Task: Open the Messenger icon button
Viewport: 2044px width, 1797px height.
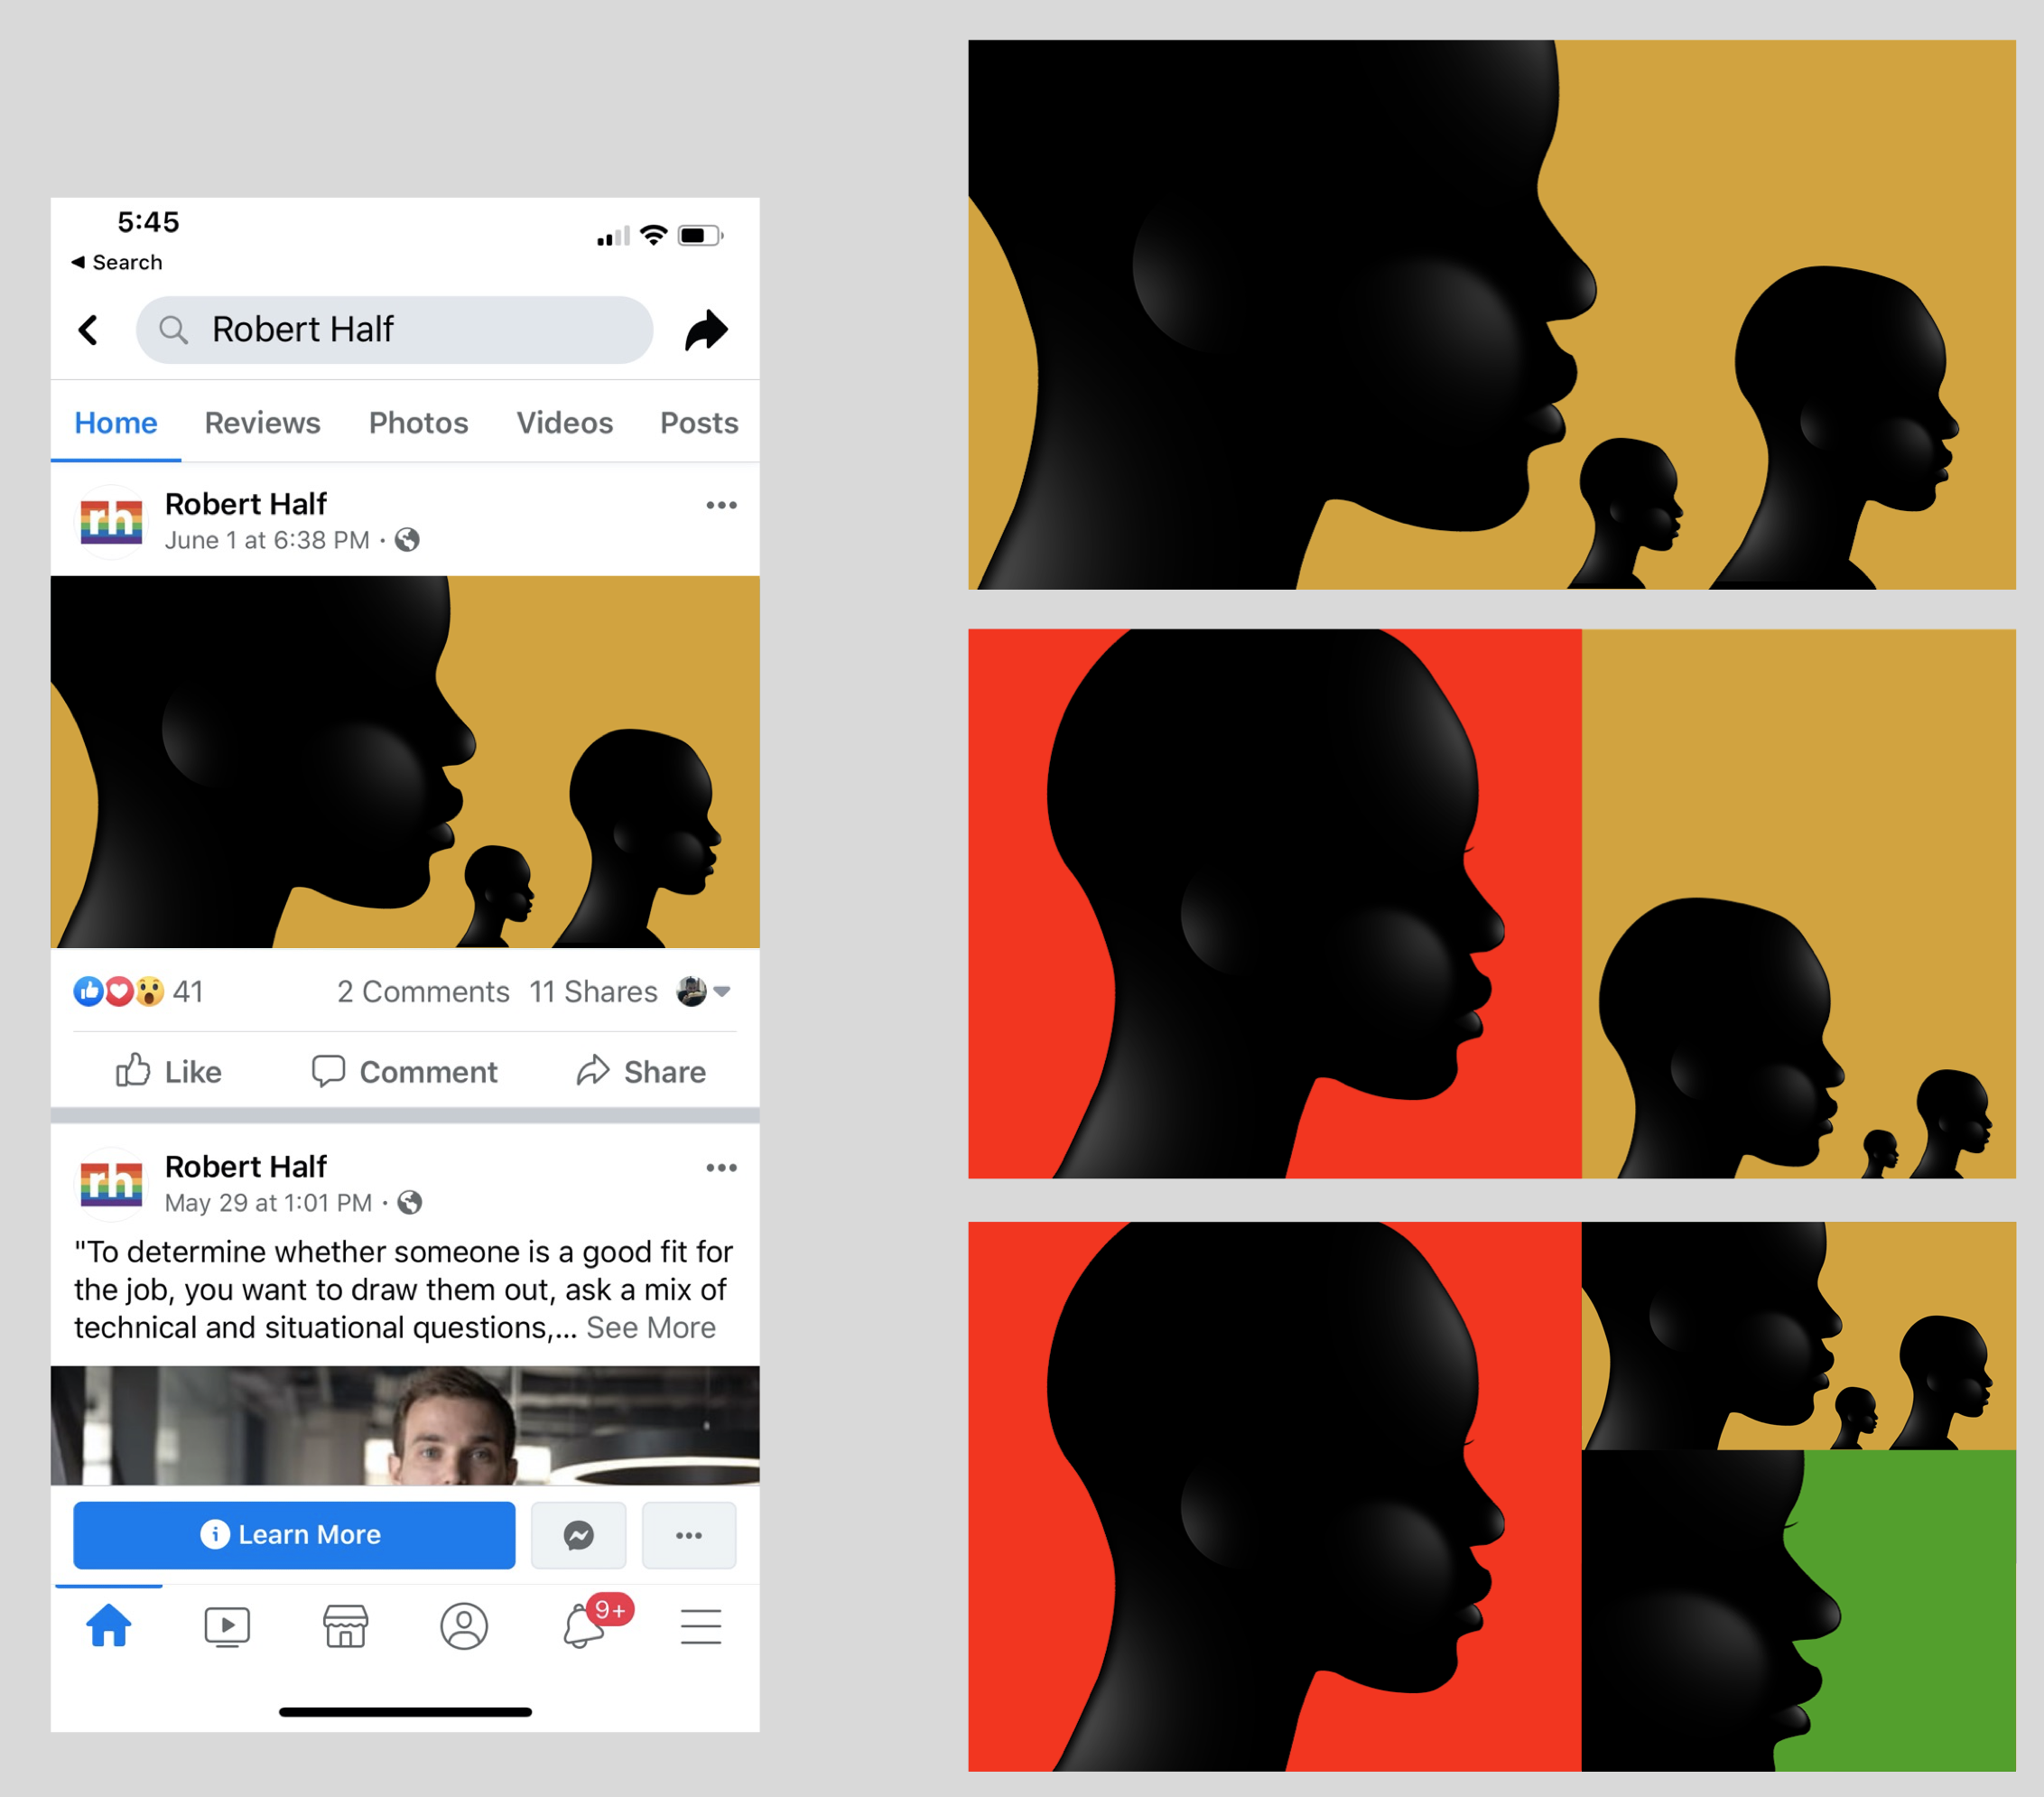Action: click(x=578, y=1535)
